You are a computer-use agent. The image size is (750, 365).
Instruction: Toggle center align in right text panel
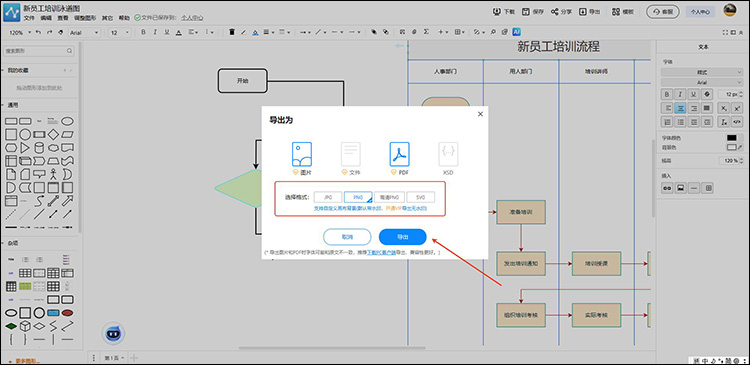point(680,108)
